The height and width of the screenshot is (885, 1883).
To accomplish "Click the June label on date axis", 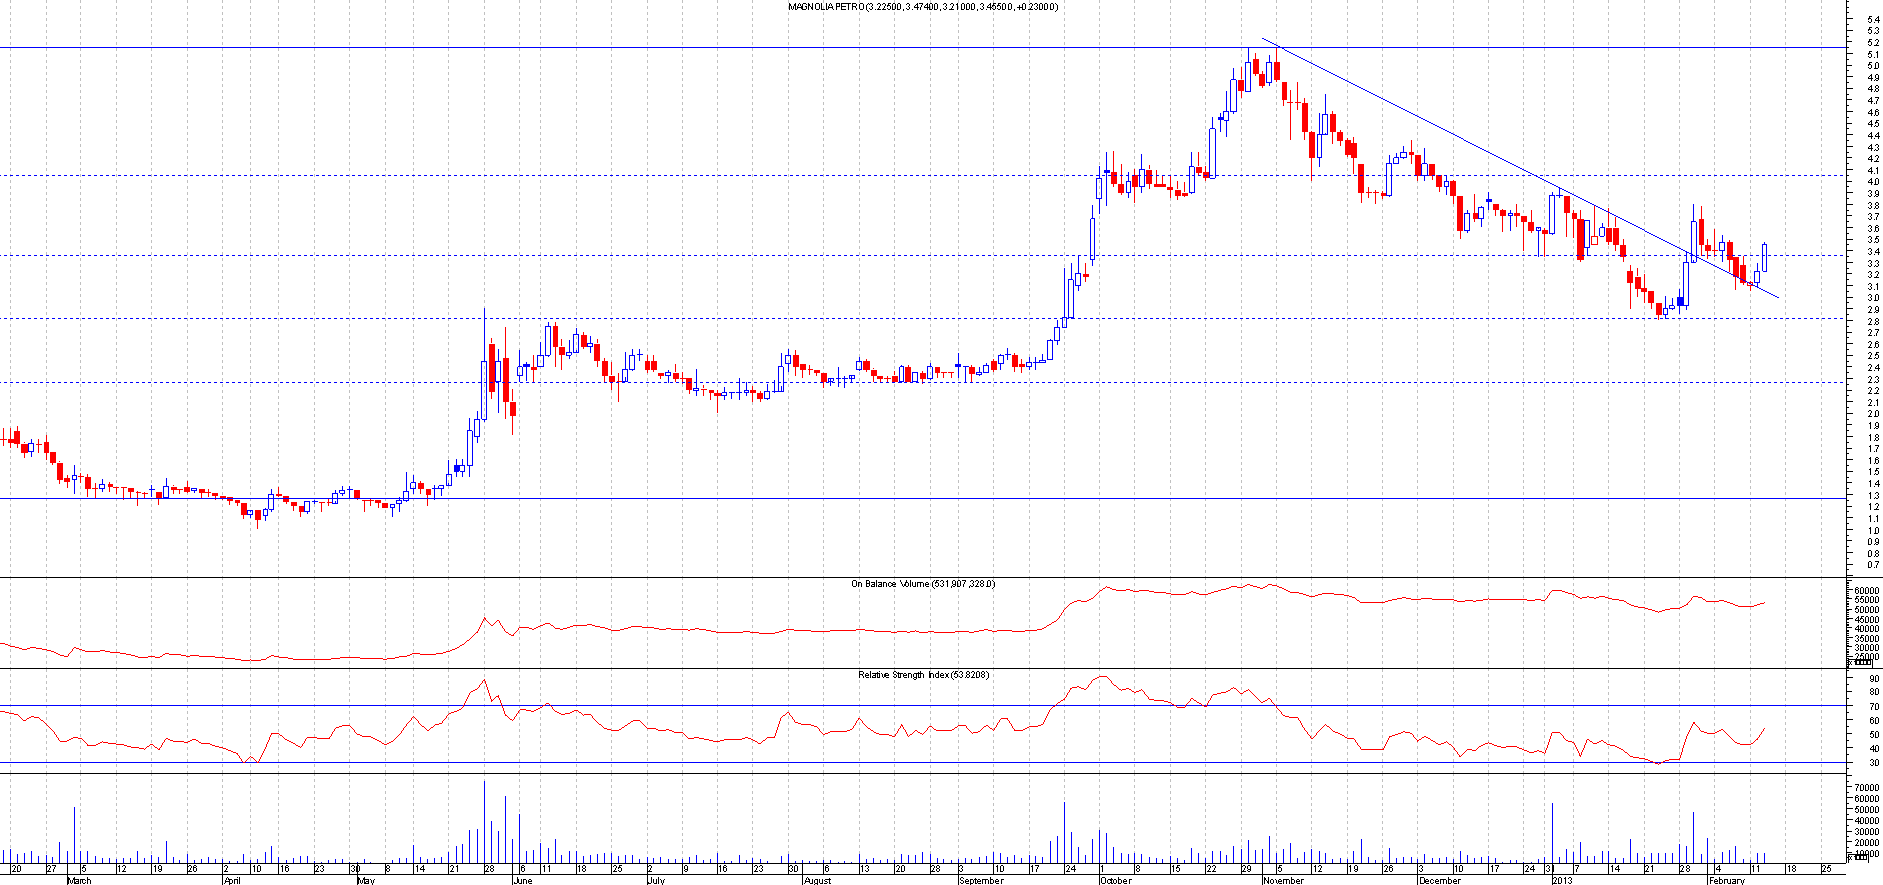I will (x=522, y=880).
